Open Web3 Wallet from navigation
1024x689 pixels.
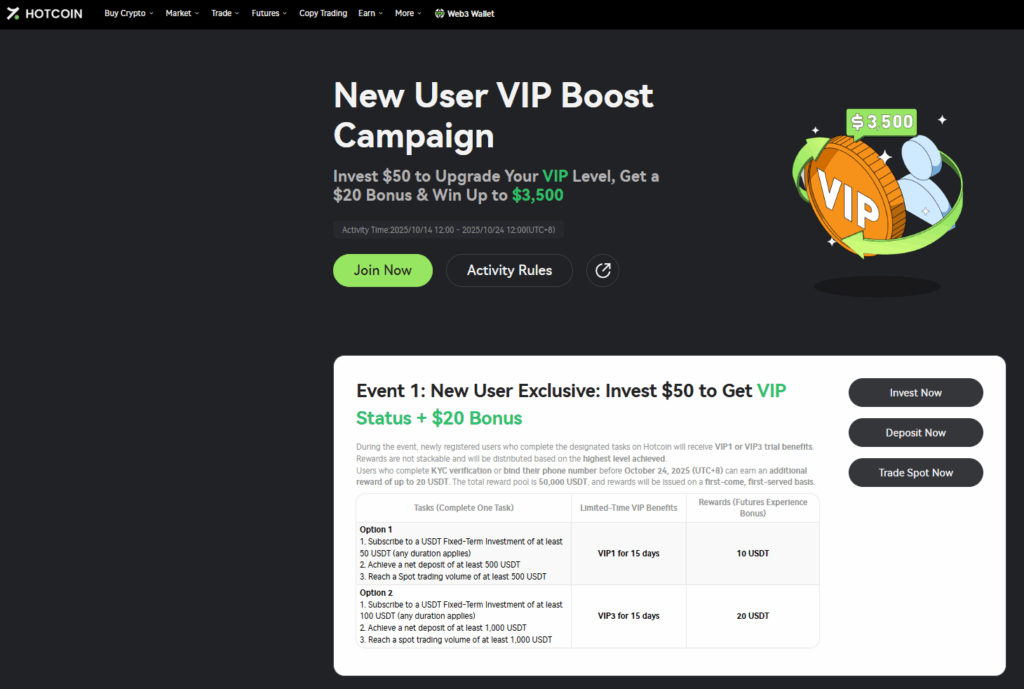coord(464,14)
